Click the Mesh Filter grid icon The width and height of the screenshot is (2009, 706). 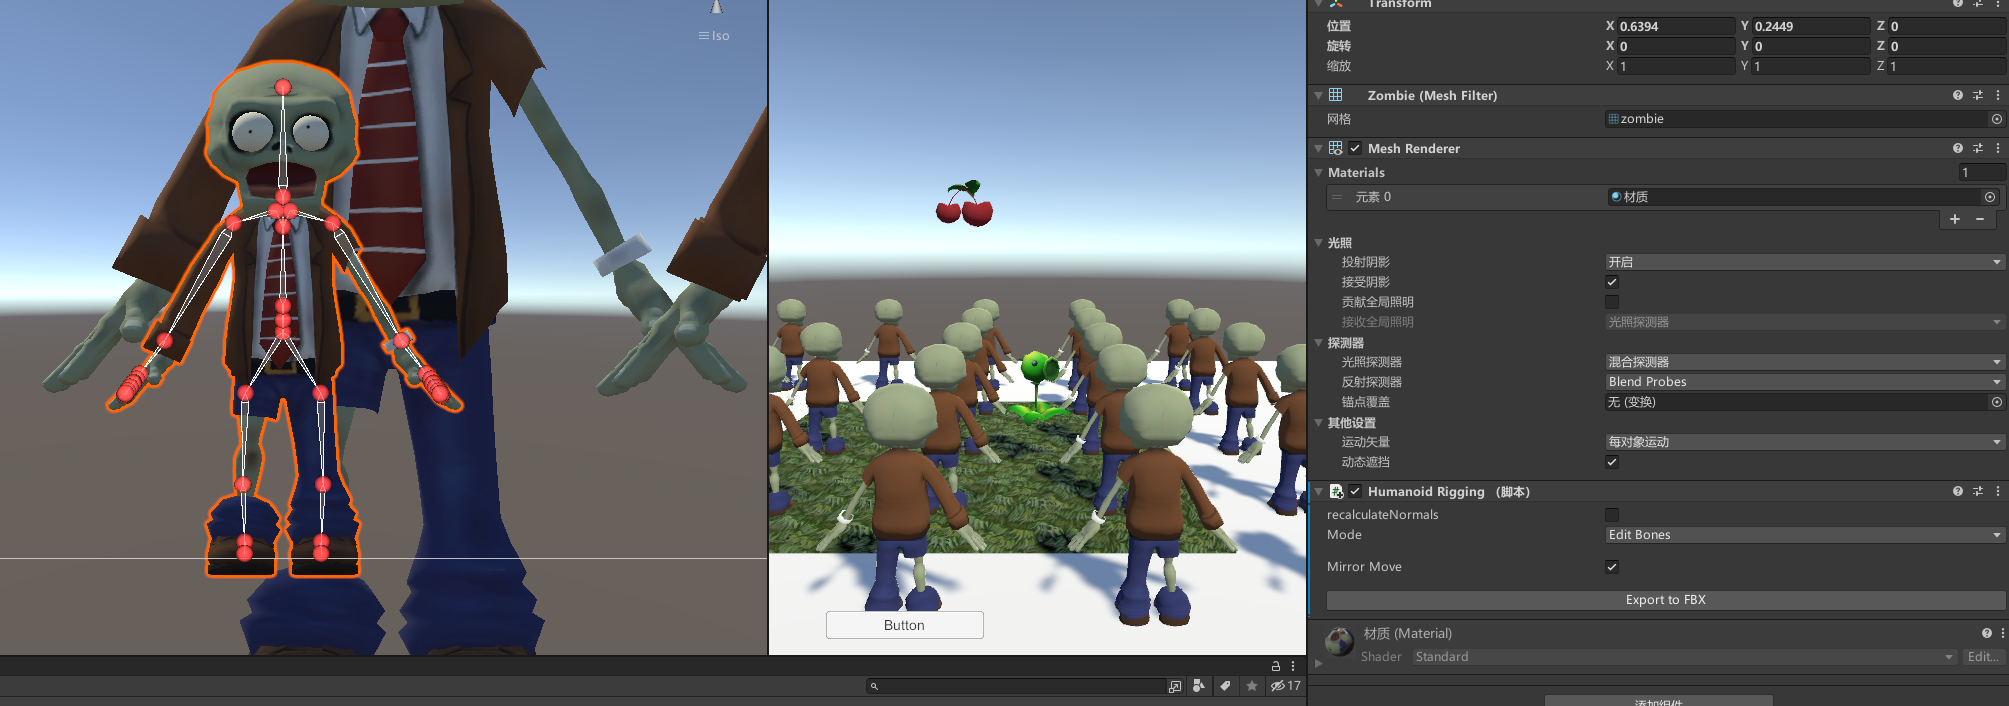(1336, 95)
